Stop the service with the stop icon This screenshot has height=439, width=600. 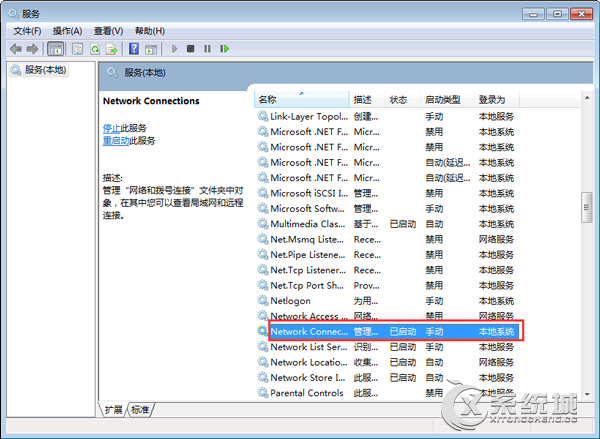[191, 49]
